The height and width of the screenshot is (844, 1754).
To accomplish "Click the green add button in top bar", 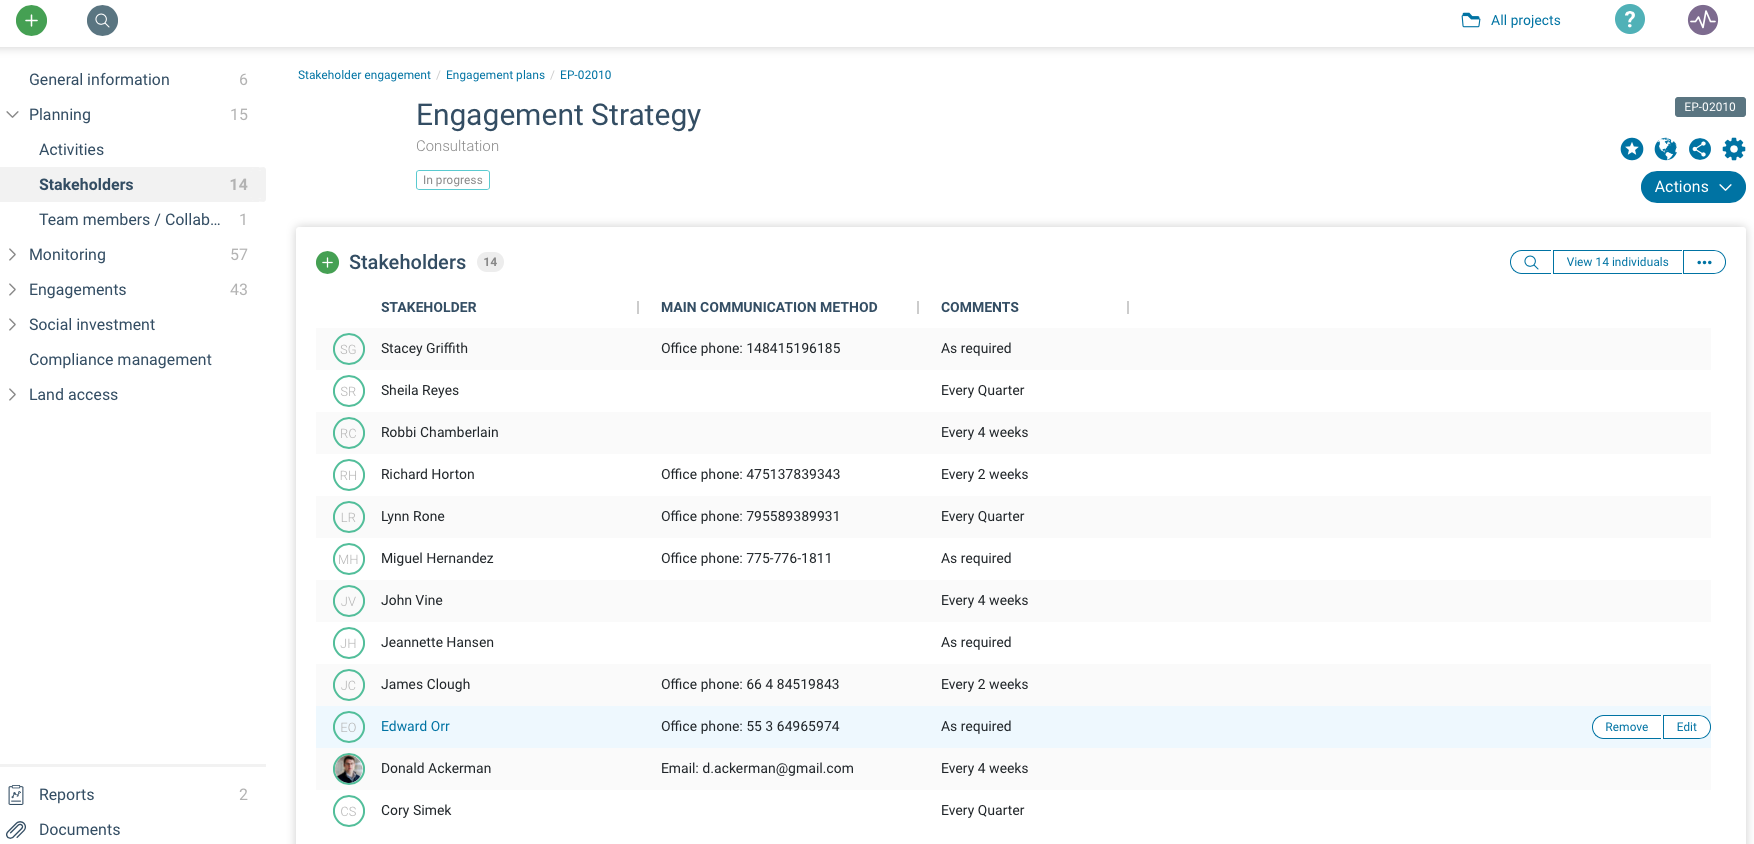I will [x=32, y=20].
